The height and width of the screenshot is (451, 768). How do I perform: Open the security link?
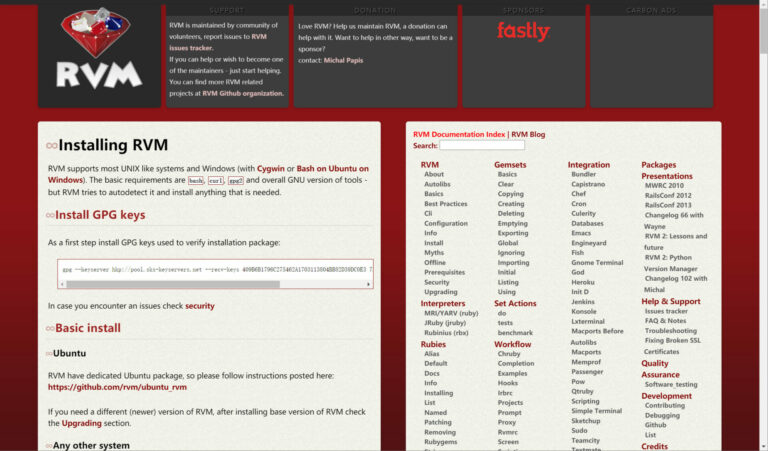200,306
